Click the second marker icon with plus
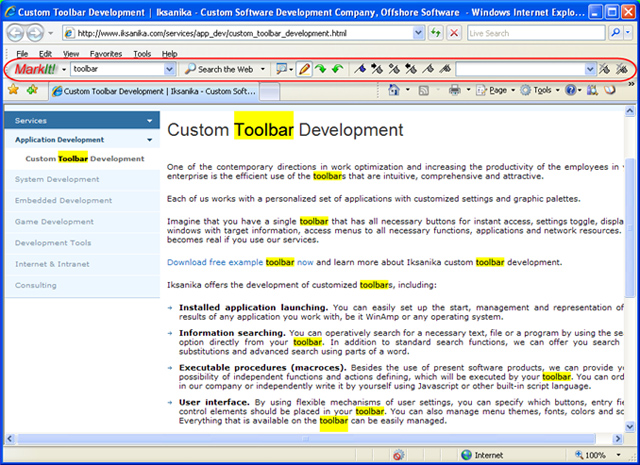This screenshot has width=640, height=465. [377, 69]
